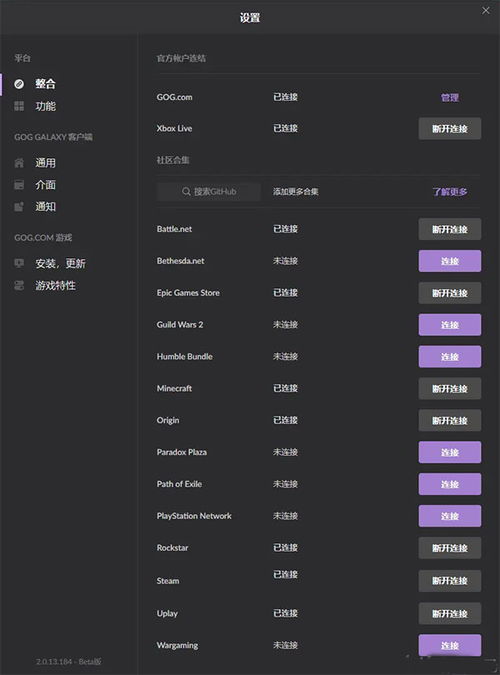Click the 了解更多 link
500x675 pixels.
[x=450, y=192]
